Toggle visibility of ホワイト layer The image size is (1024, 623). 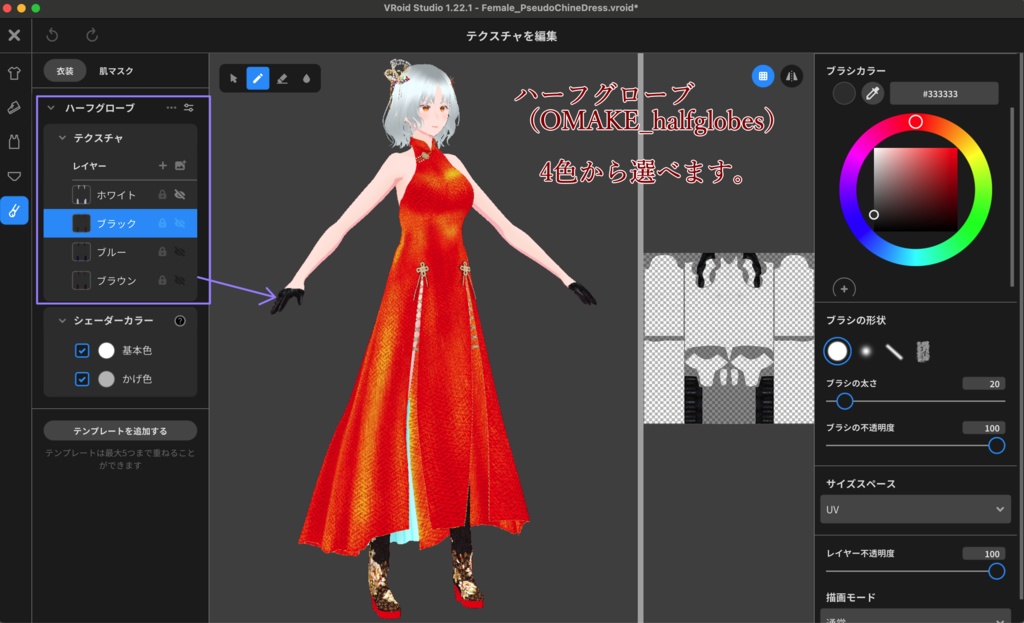(180, 195)
